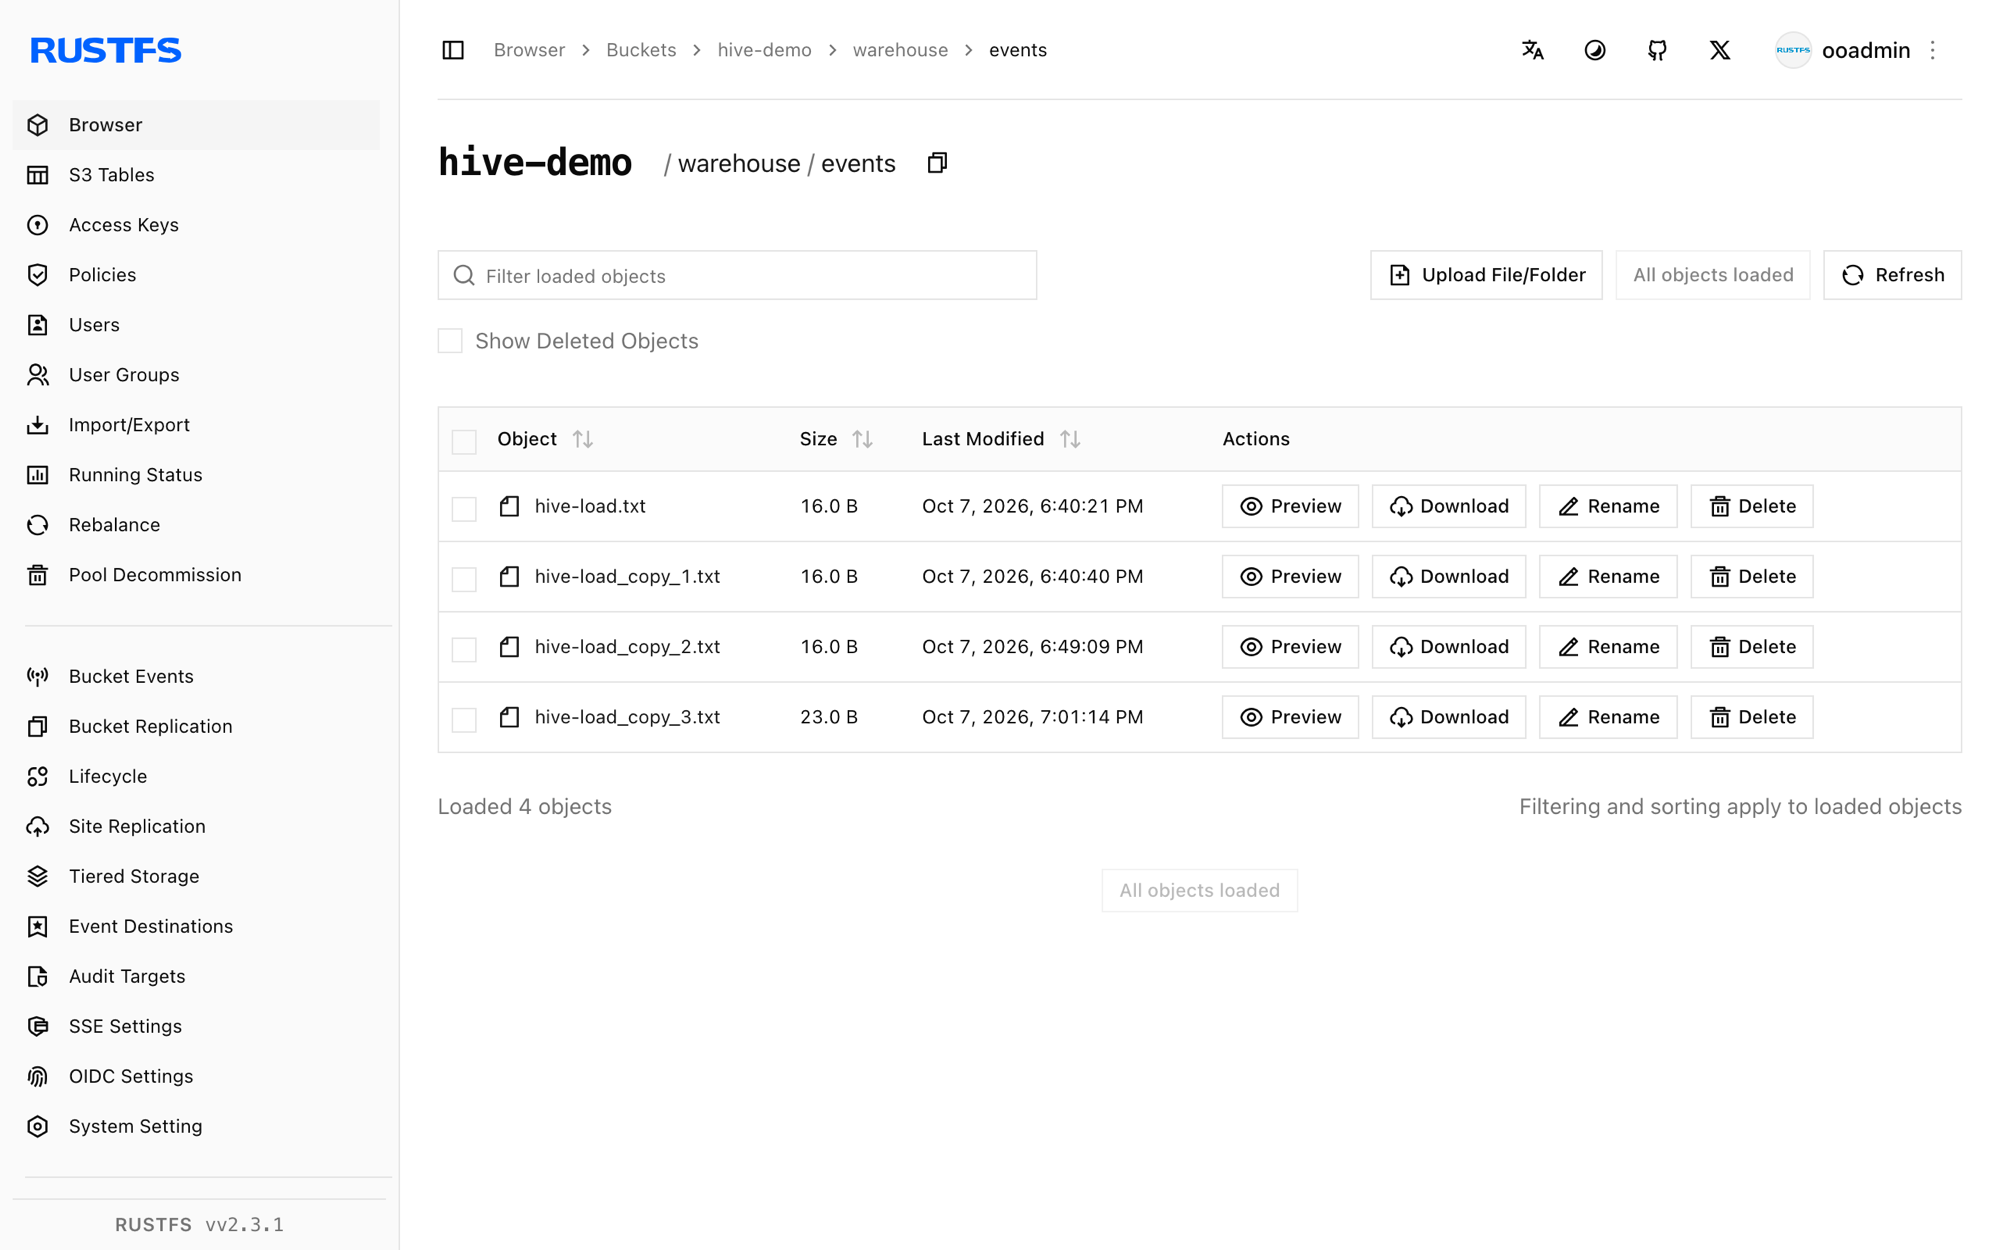Focus the Filter loaded objects field
The image size is (2000, 1250).
(737, 275)
